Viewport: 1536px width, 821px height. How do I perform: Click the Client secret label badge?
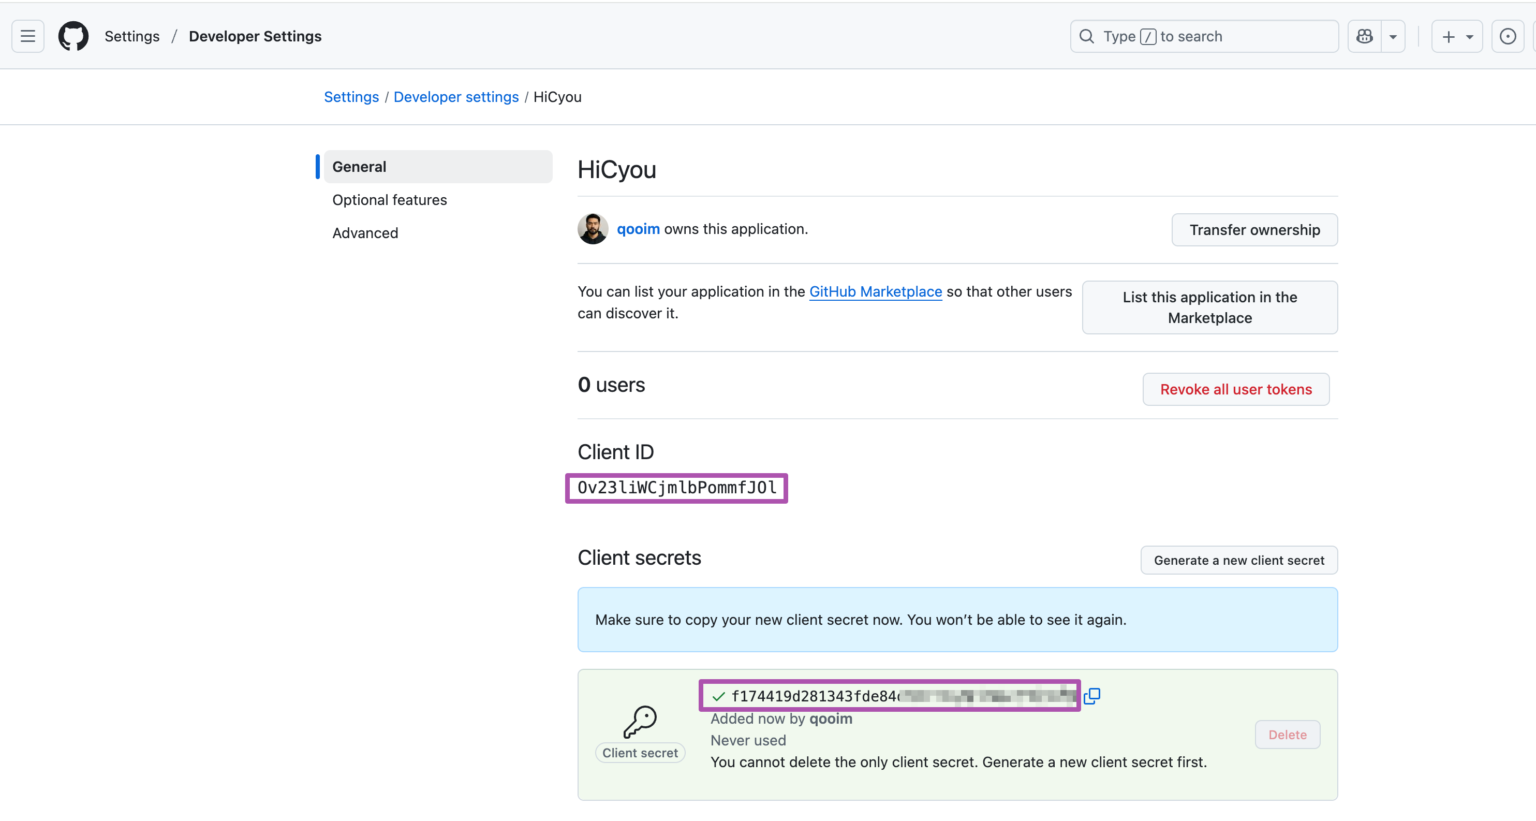640,753
